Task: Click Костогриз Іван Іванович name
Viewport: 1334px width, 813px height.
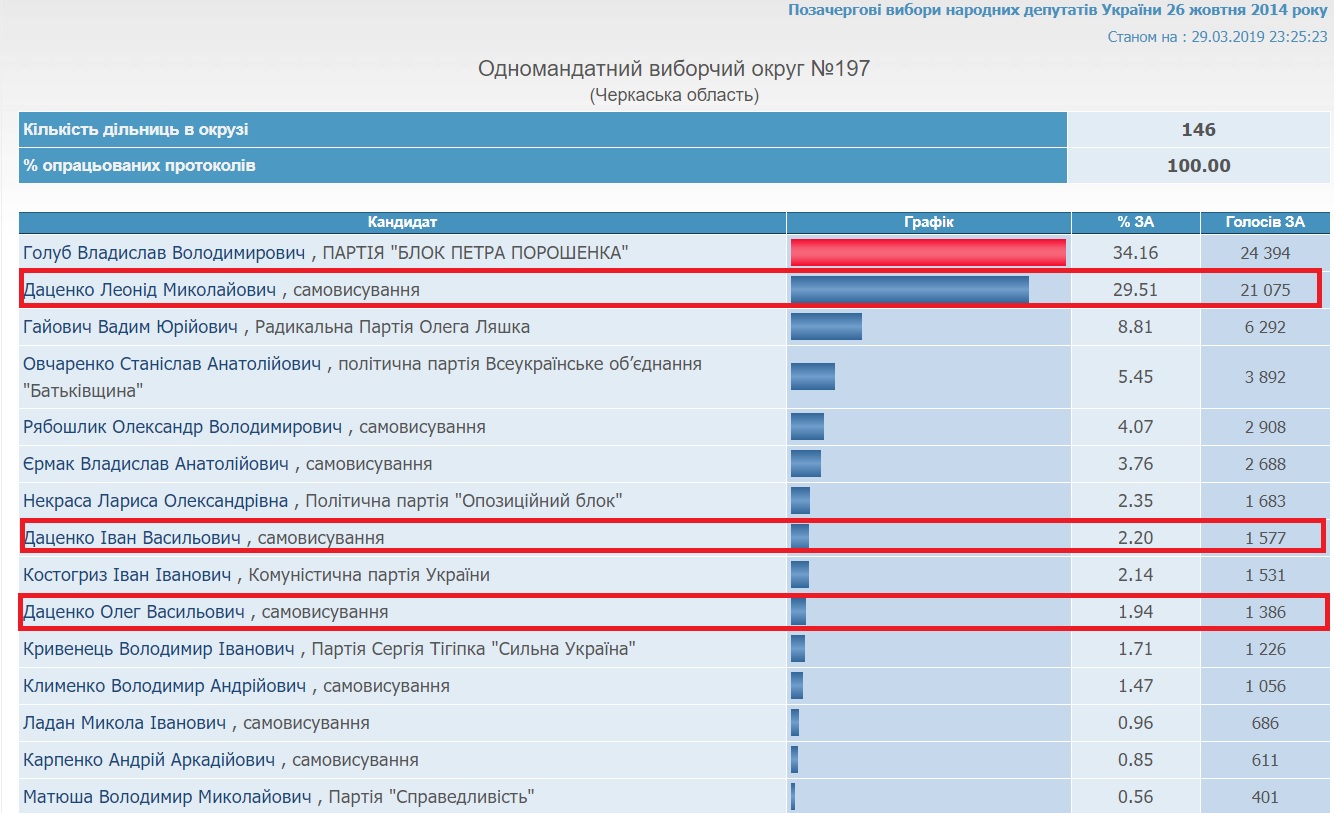Action: coord(128,575)
